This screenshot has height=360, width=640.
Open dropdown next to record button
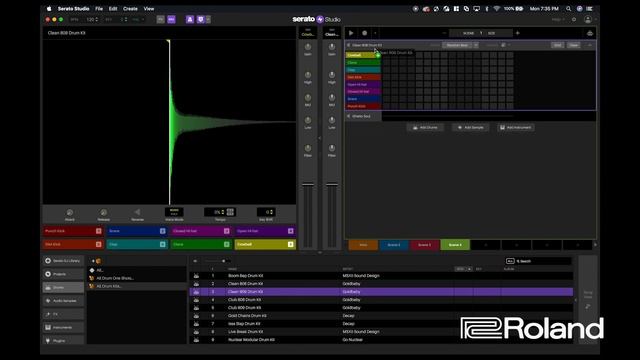click(375, 33)
